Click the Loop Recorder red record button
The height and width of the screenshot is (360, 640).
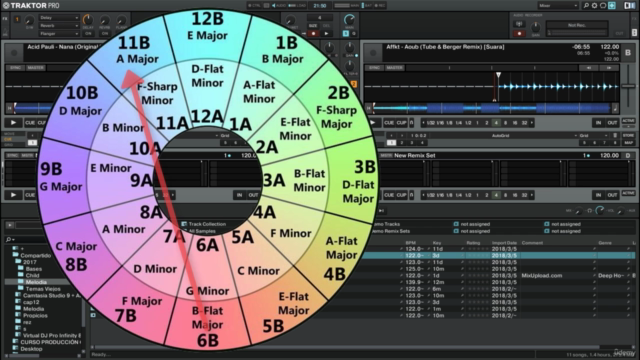click(x=313, y=33)
